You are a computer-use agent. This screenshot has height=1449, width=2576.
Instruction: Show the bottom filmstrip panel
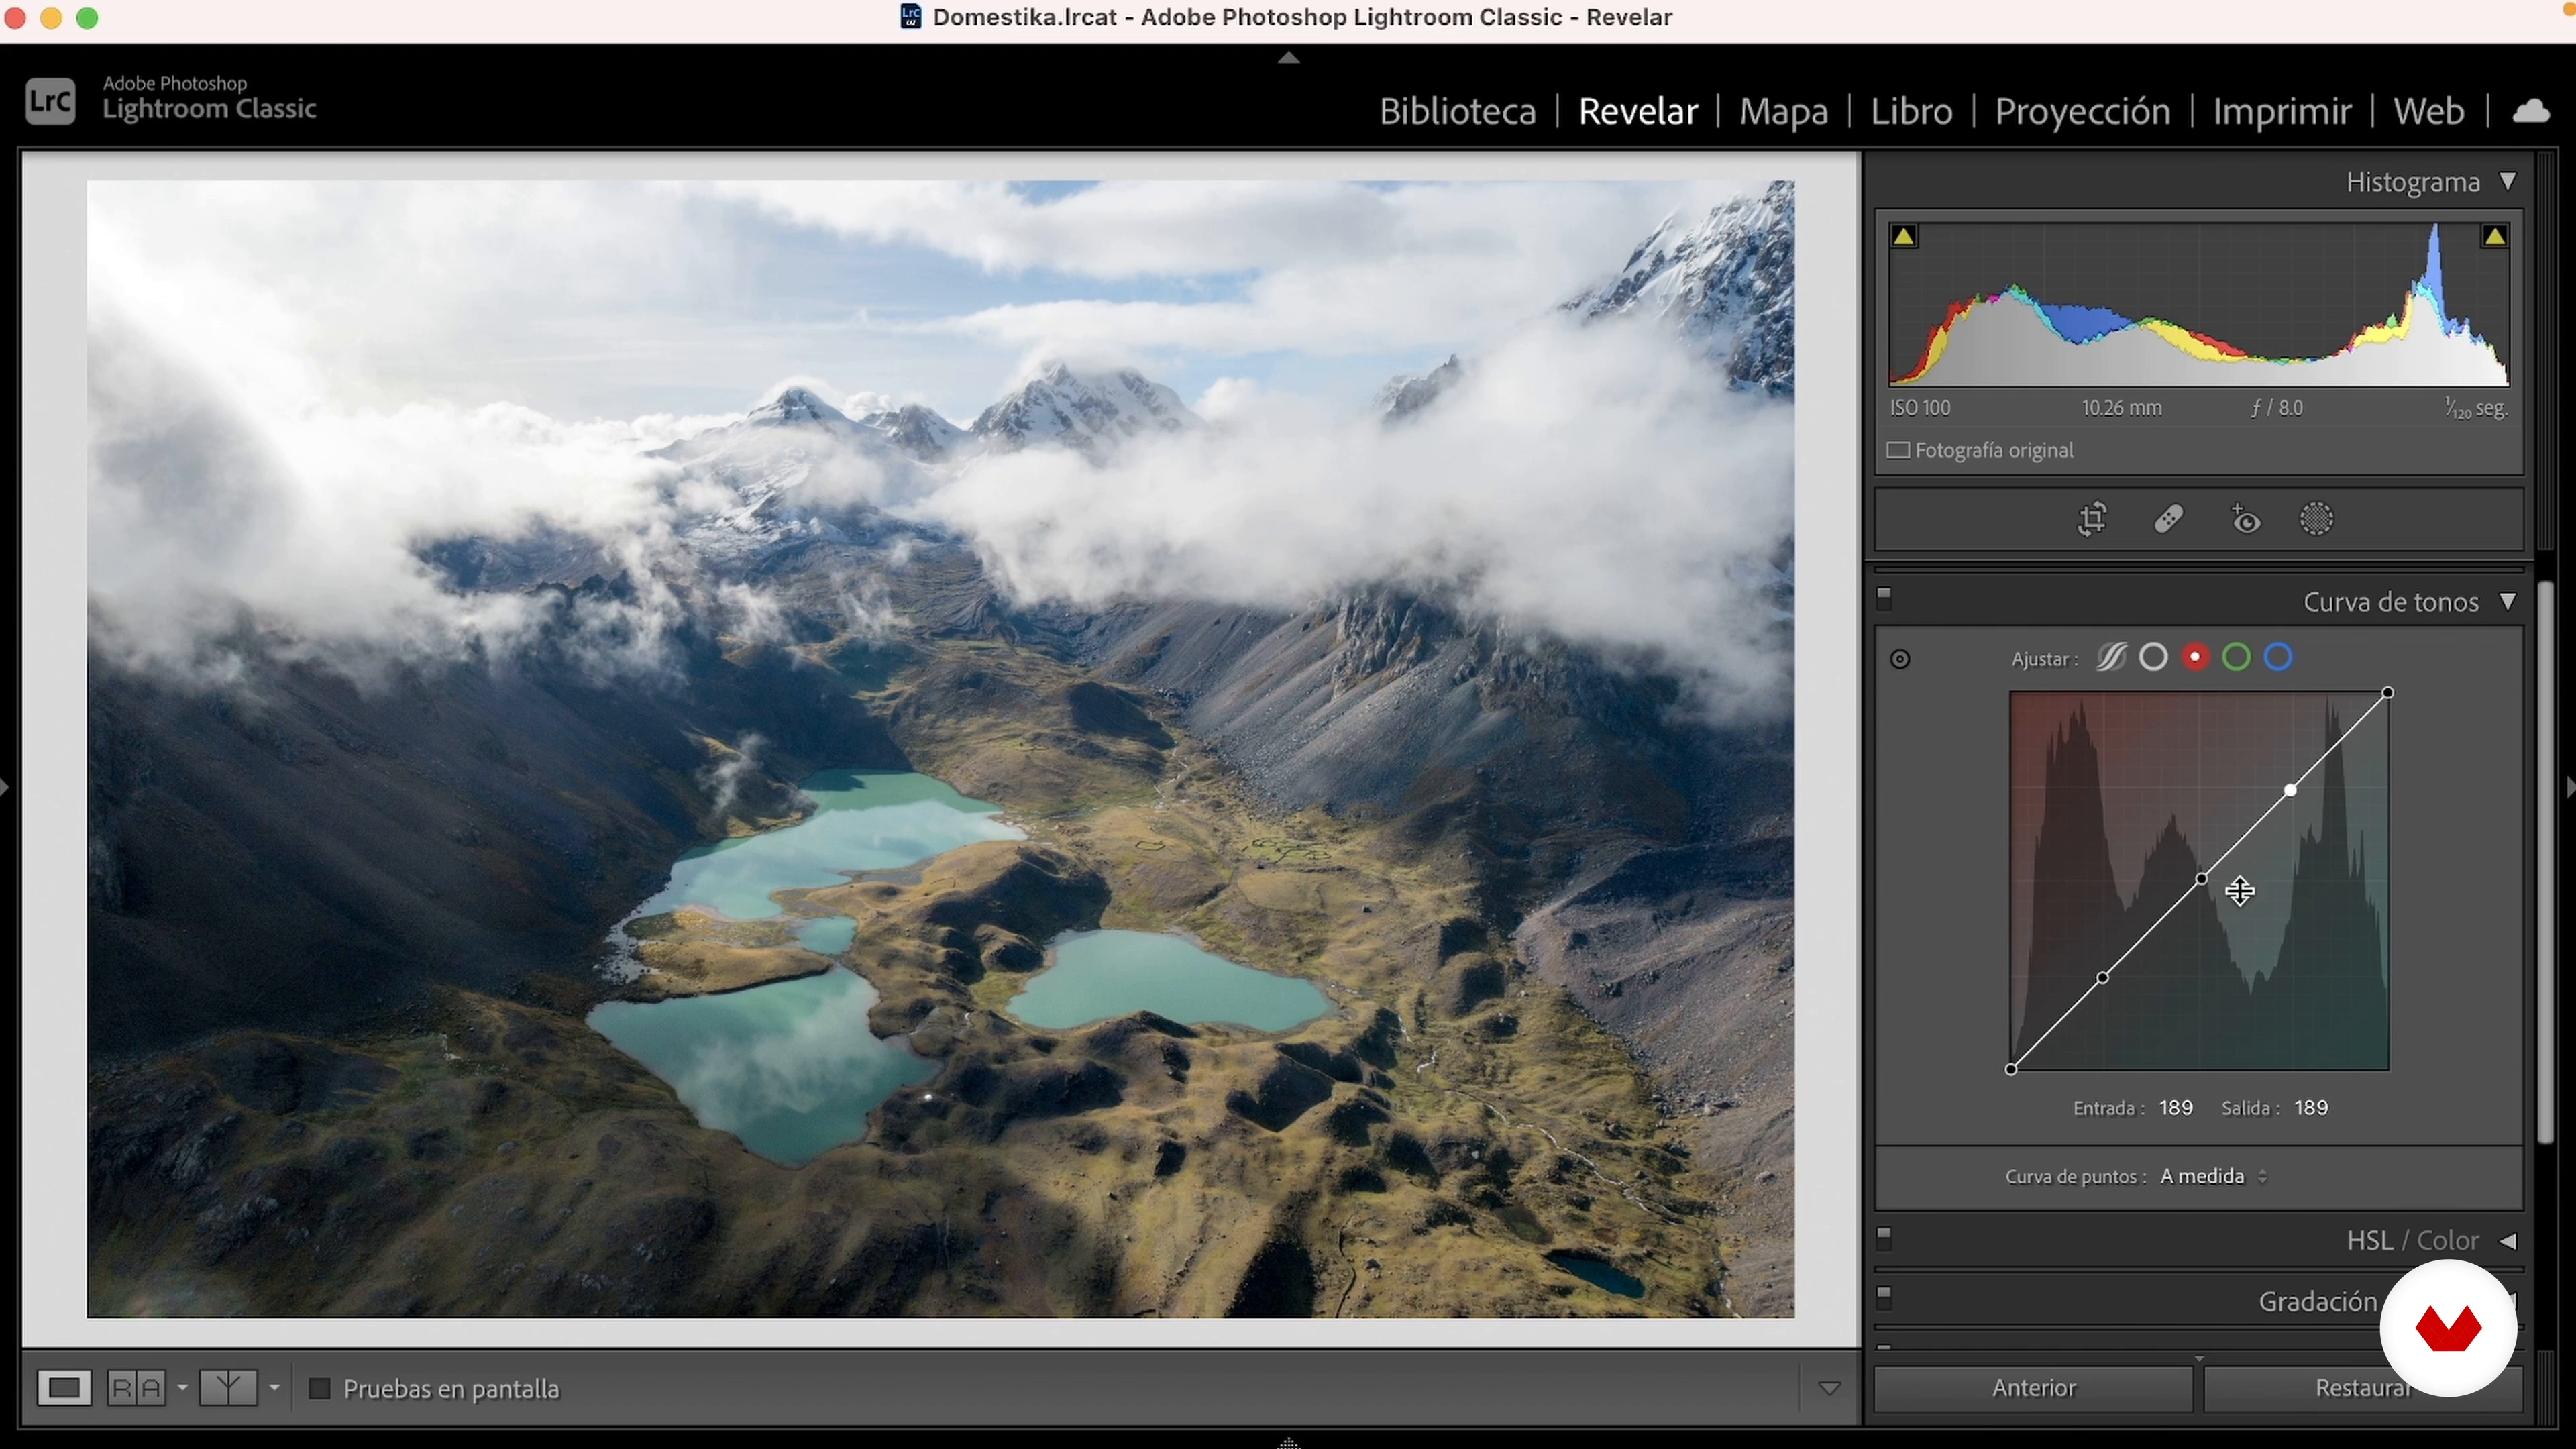coord(1288,1442)
